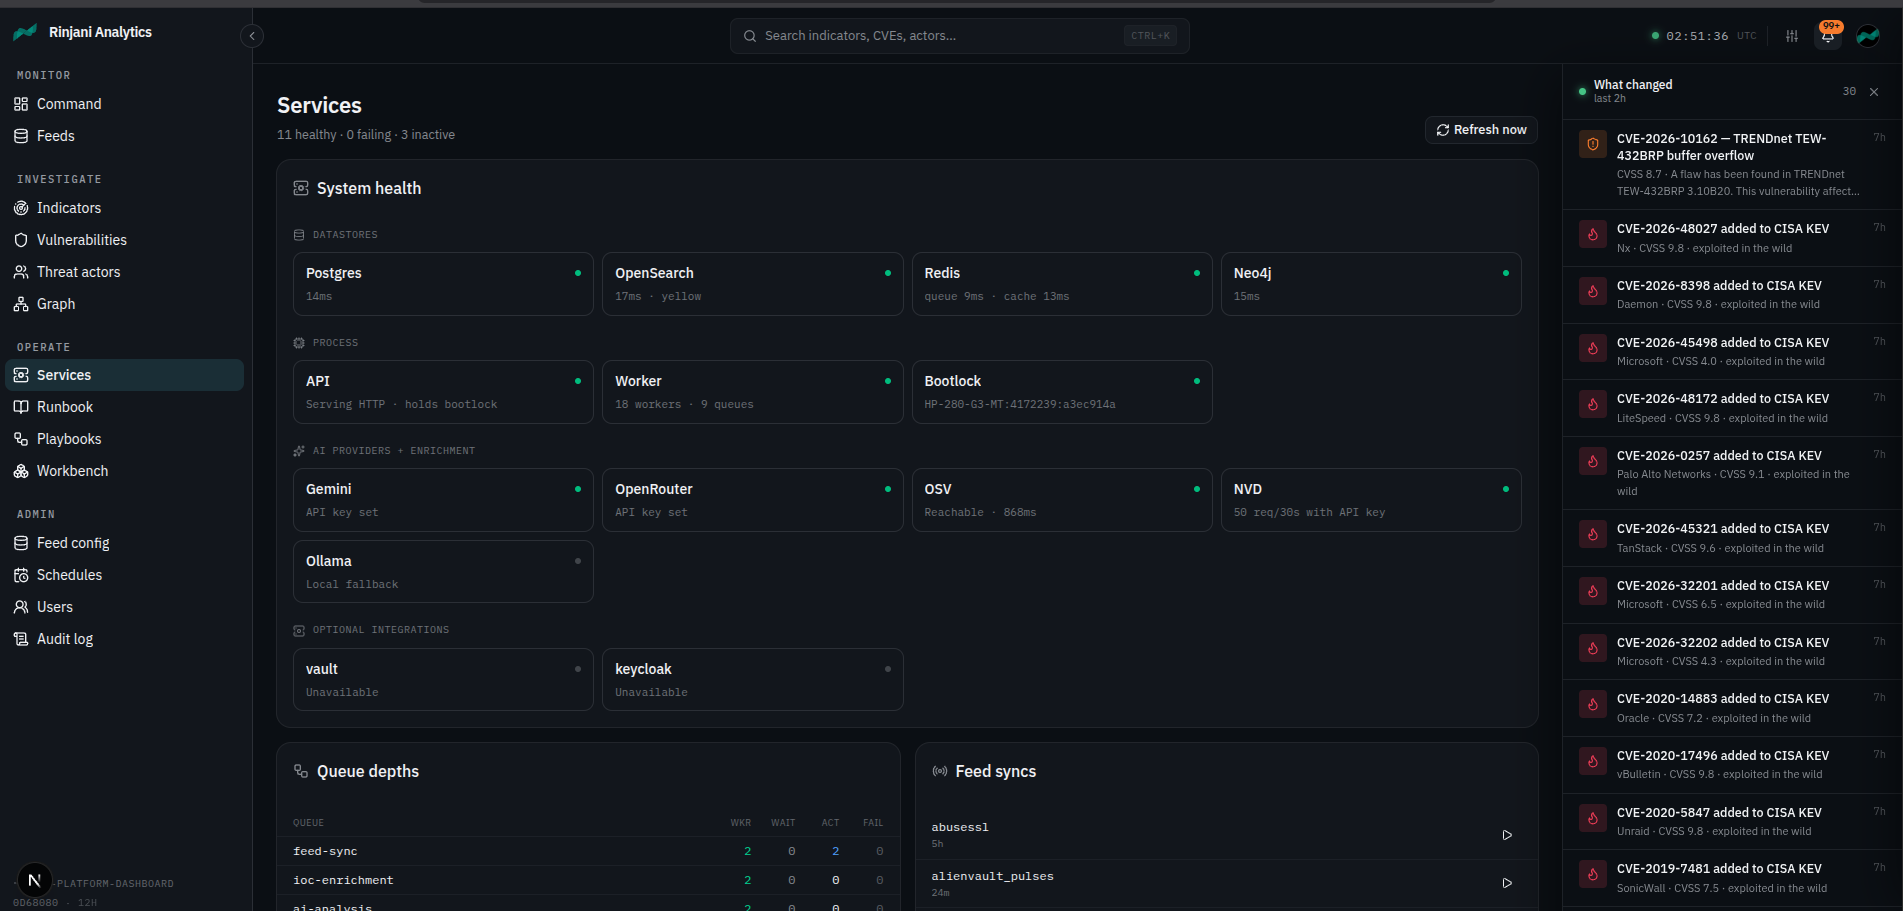
Task: Run the abusessl feed sync
Action: click(1507, 835)
